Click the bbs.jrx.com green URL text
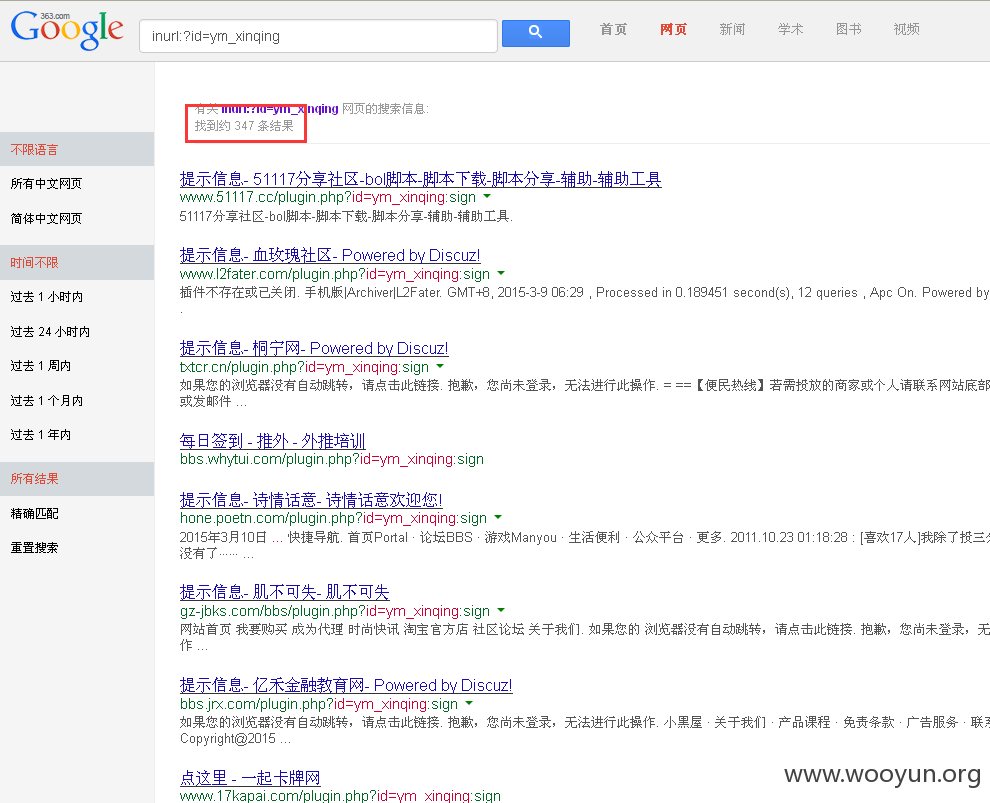The height and width of the screenshot is (803, 990). click(319, 704)
